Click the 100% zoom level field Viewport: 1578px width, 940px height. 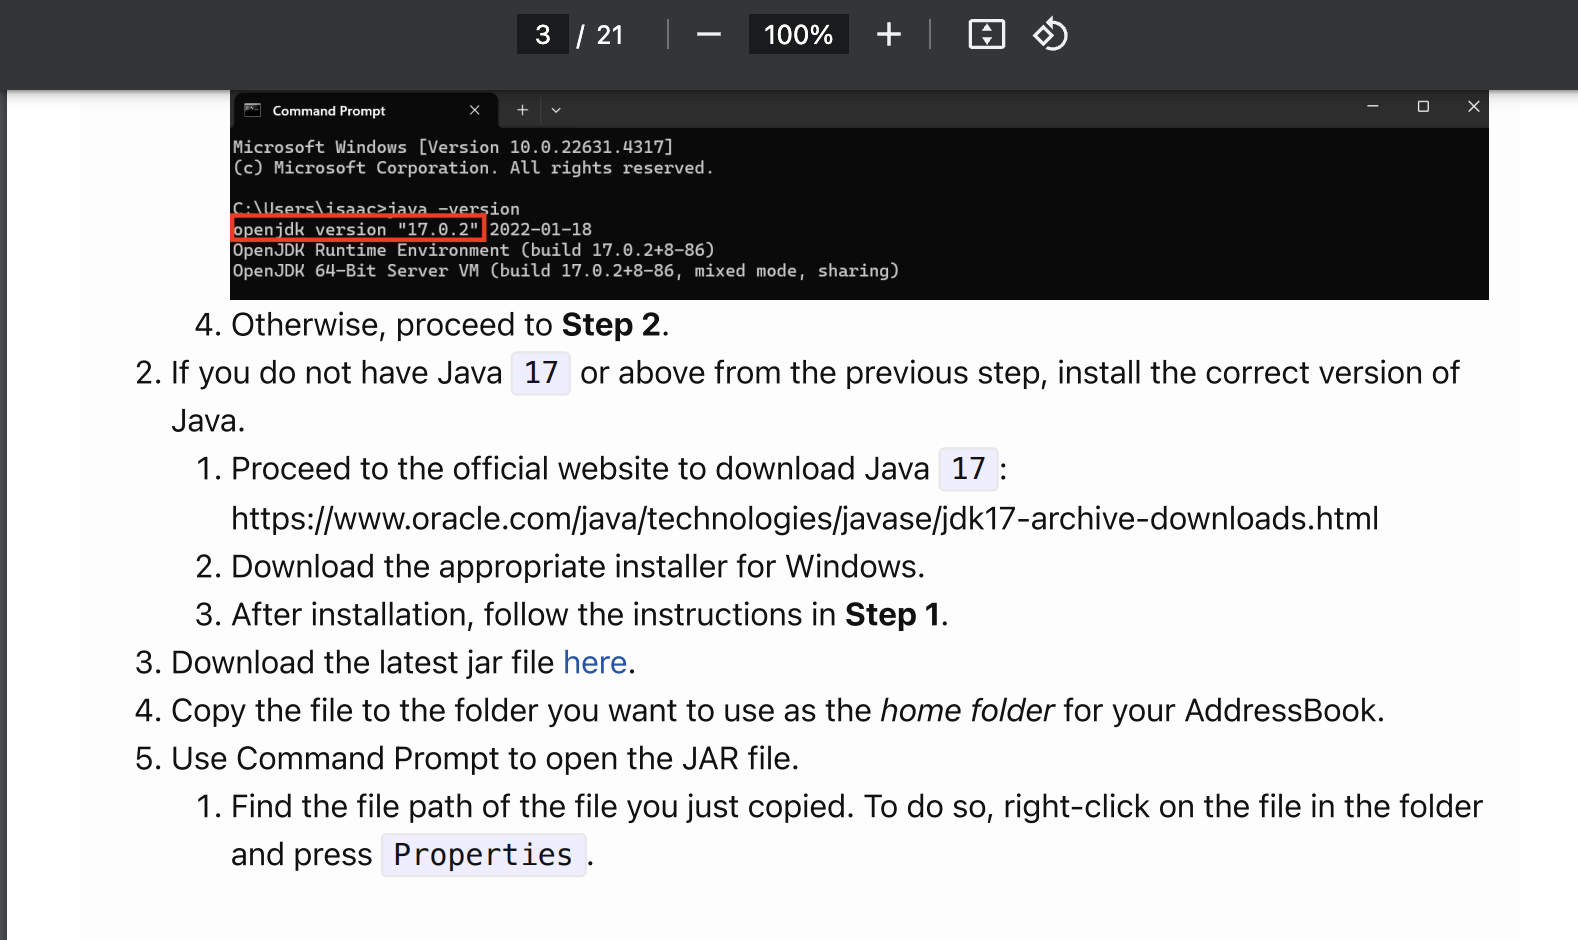(798, 35)
